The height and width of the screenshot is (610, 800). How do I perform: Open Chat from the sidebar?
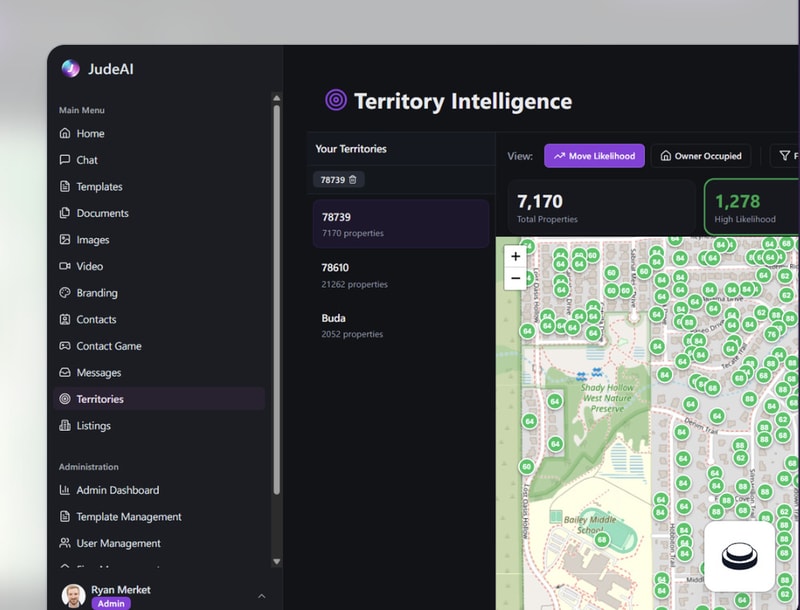click(86, 160)
